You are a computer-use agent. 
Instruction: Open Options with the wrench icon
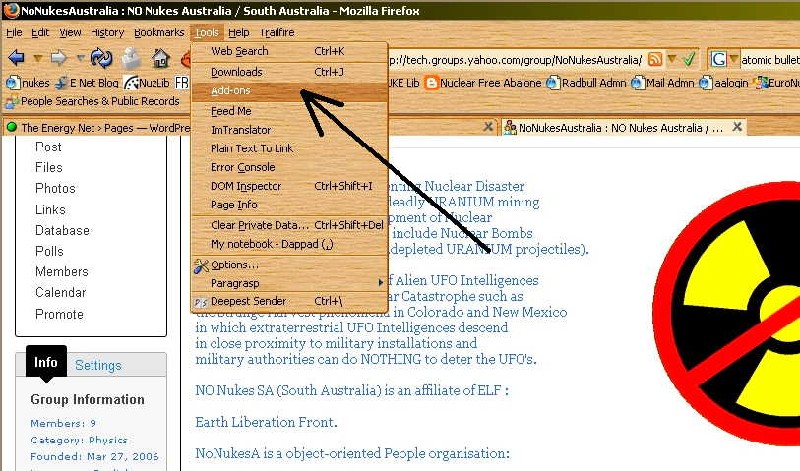pos(289,265)
